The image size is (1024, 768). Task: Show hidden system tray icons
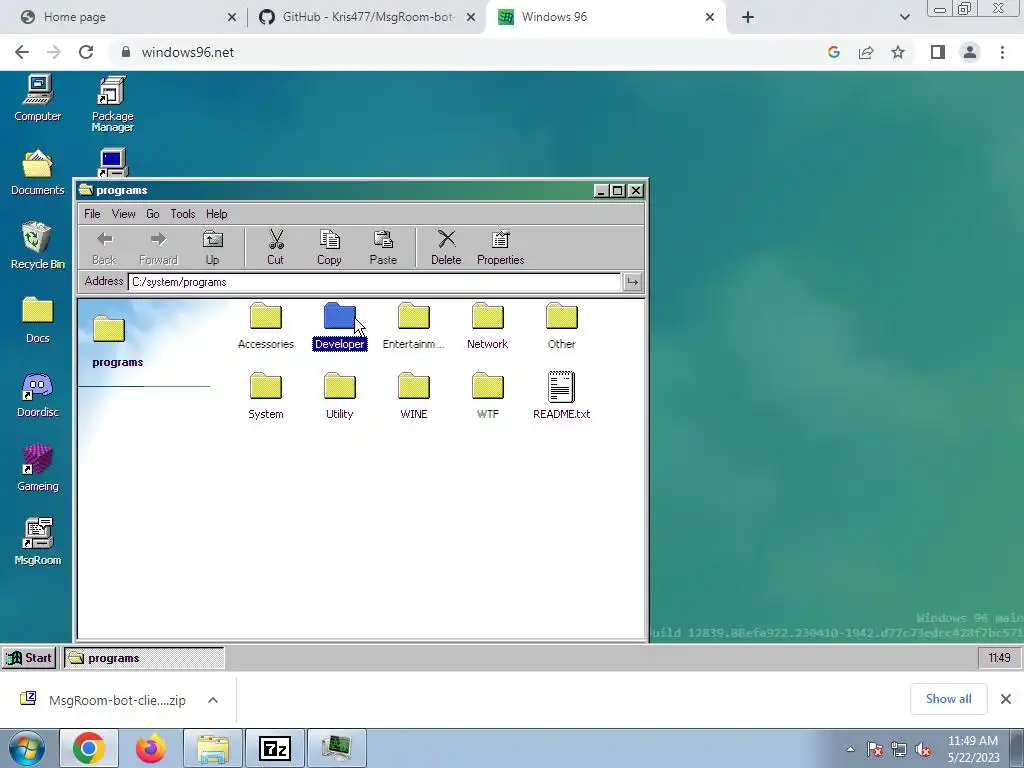pos(850,749)
